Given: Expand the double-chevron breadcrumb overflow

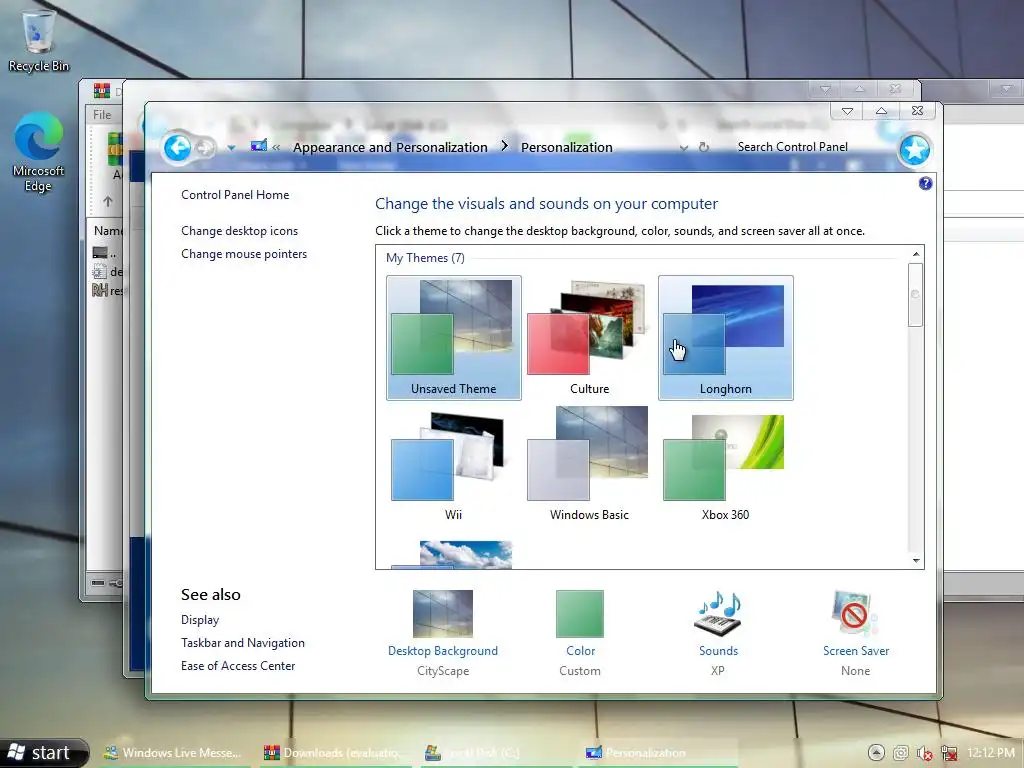Looking at the screenshot, I should coord(276,148).
